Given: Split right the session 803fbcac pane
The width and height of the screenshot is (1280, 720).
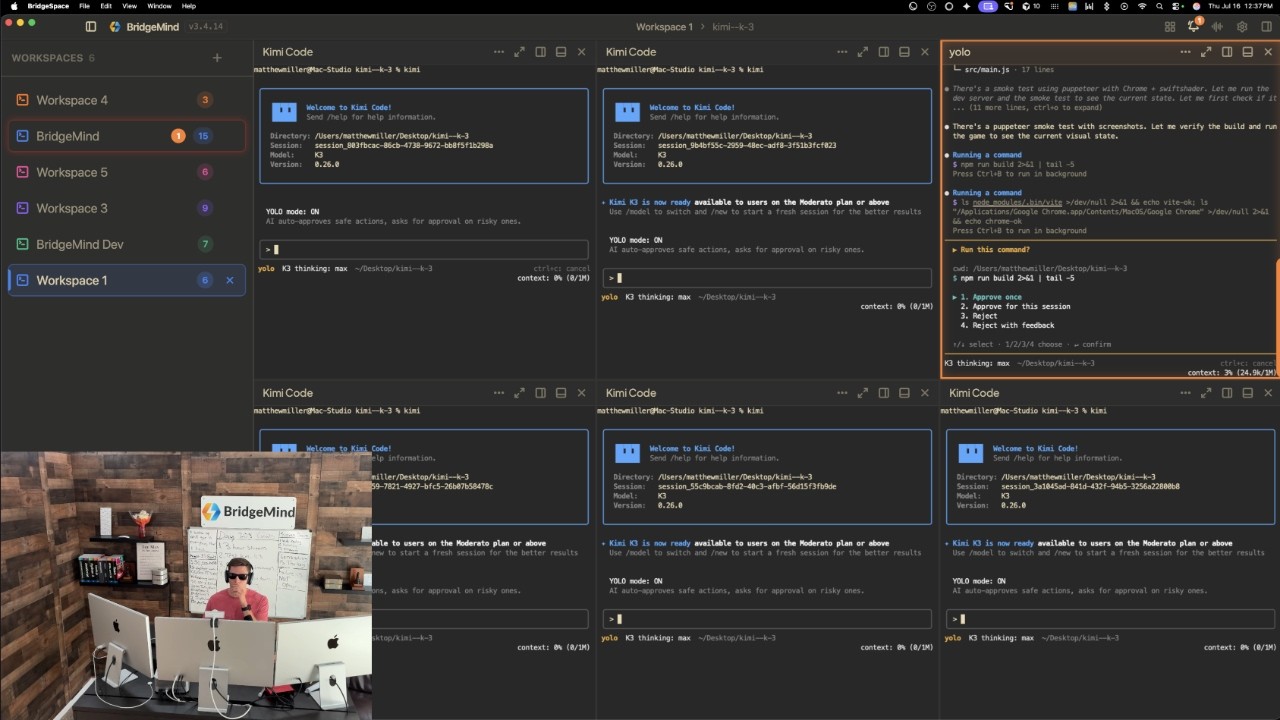Looking at the screenshot, I should 540,52.
